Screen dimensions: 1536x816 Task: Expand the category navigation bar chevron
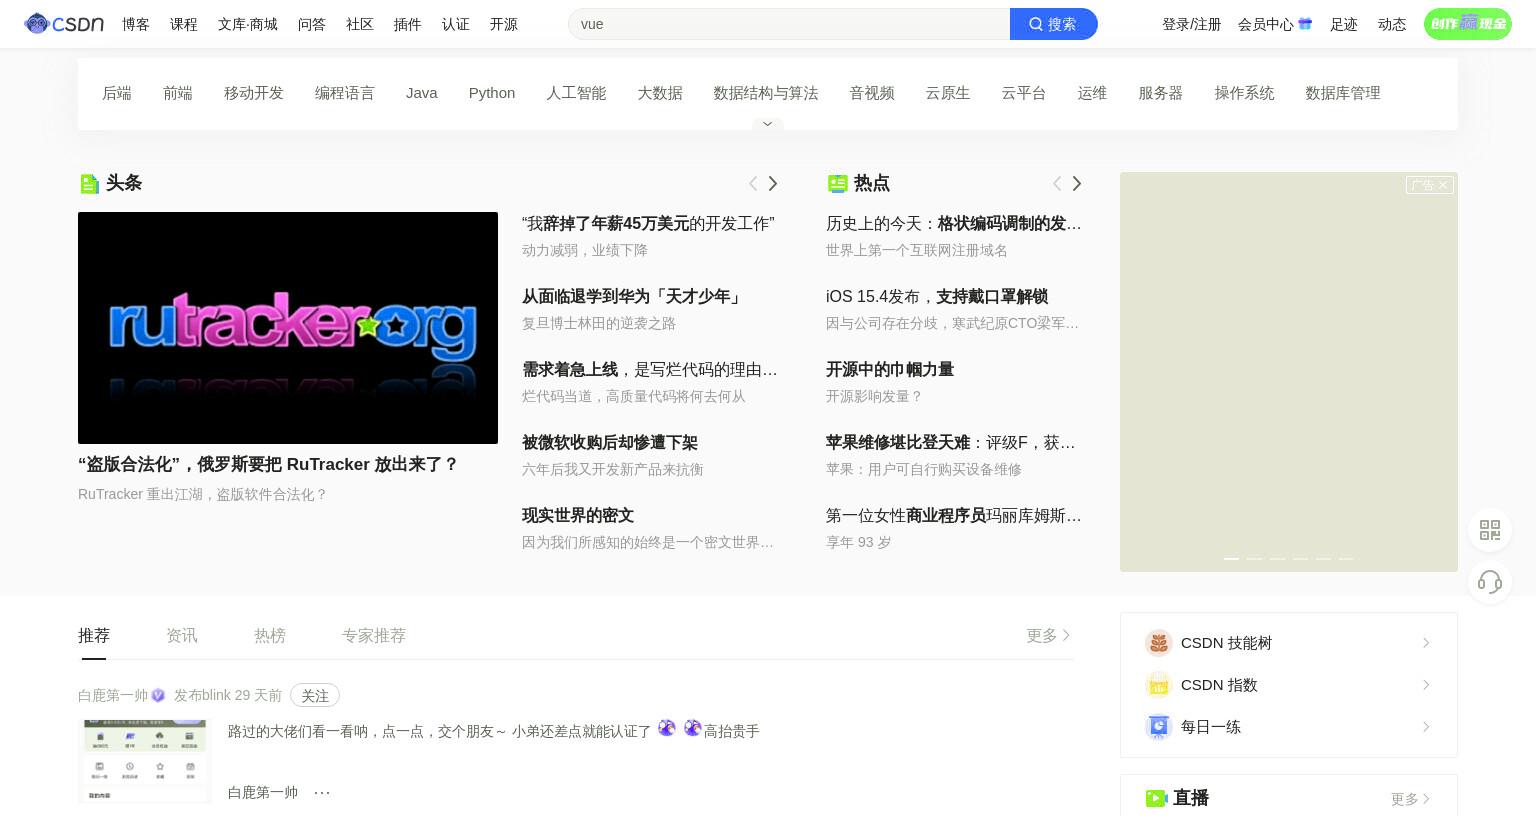[767, 124]
